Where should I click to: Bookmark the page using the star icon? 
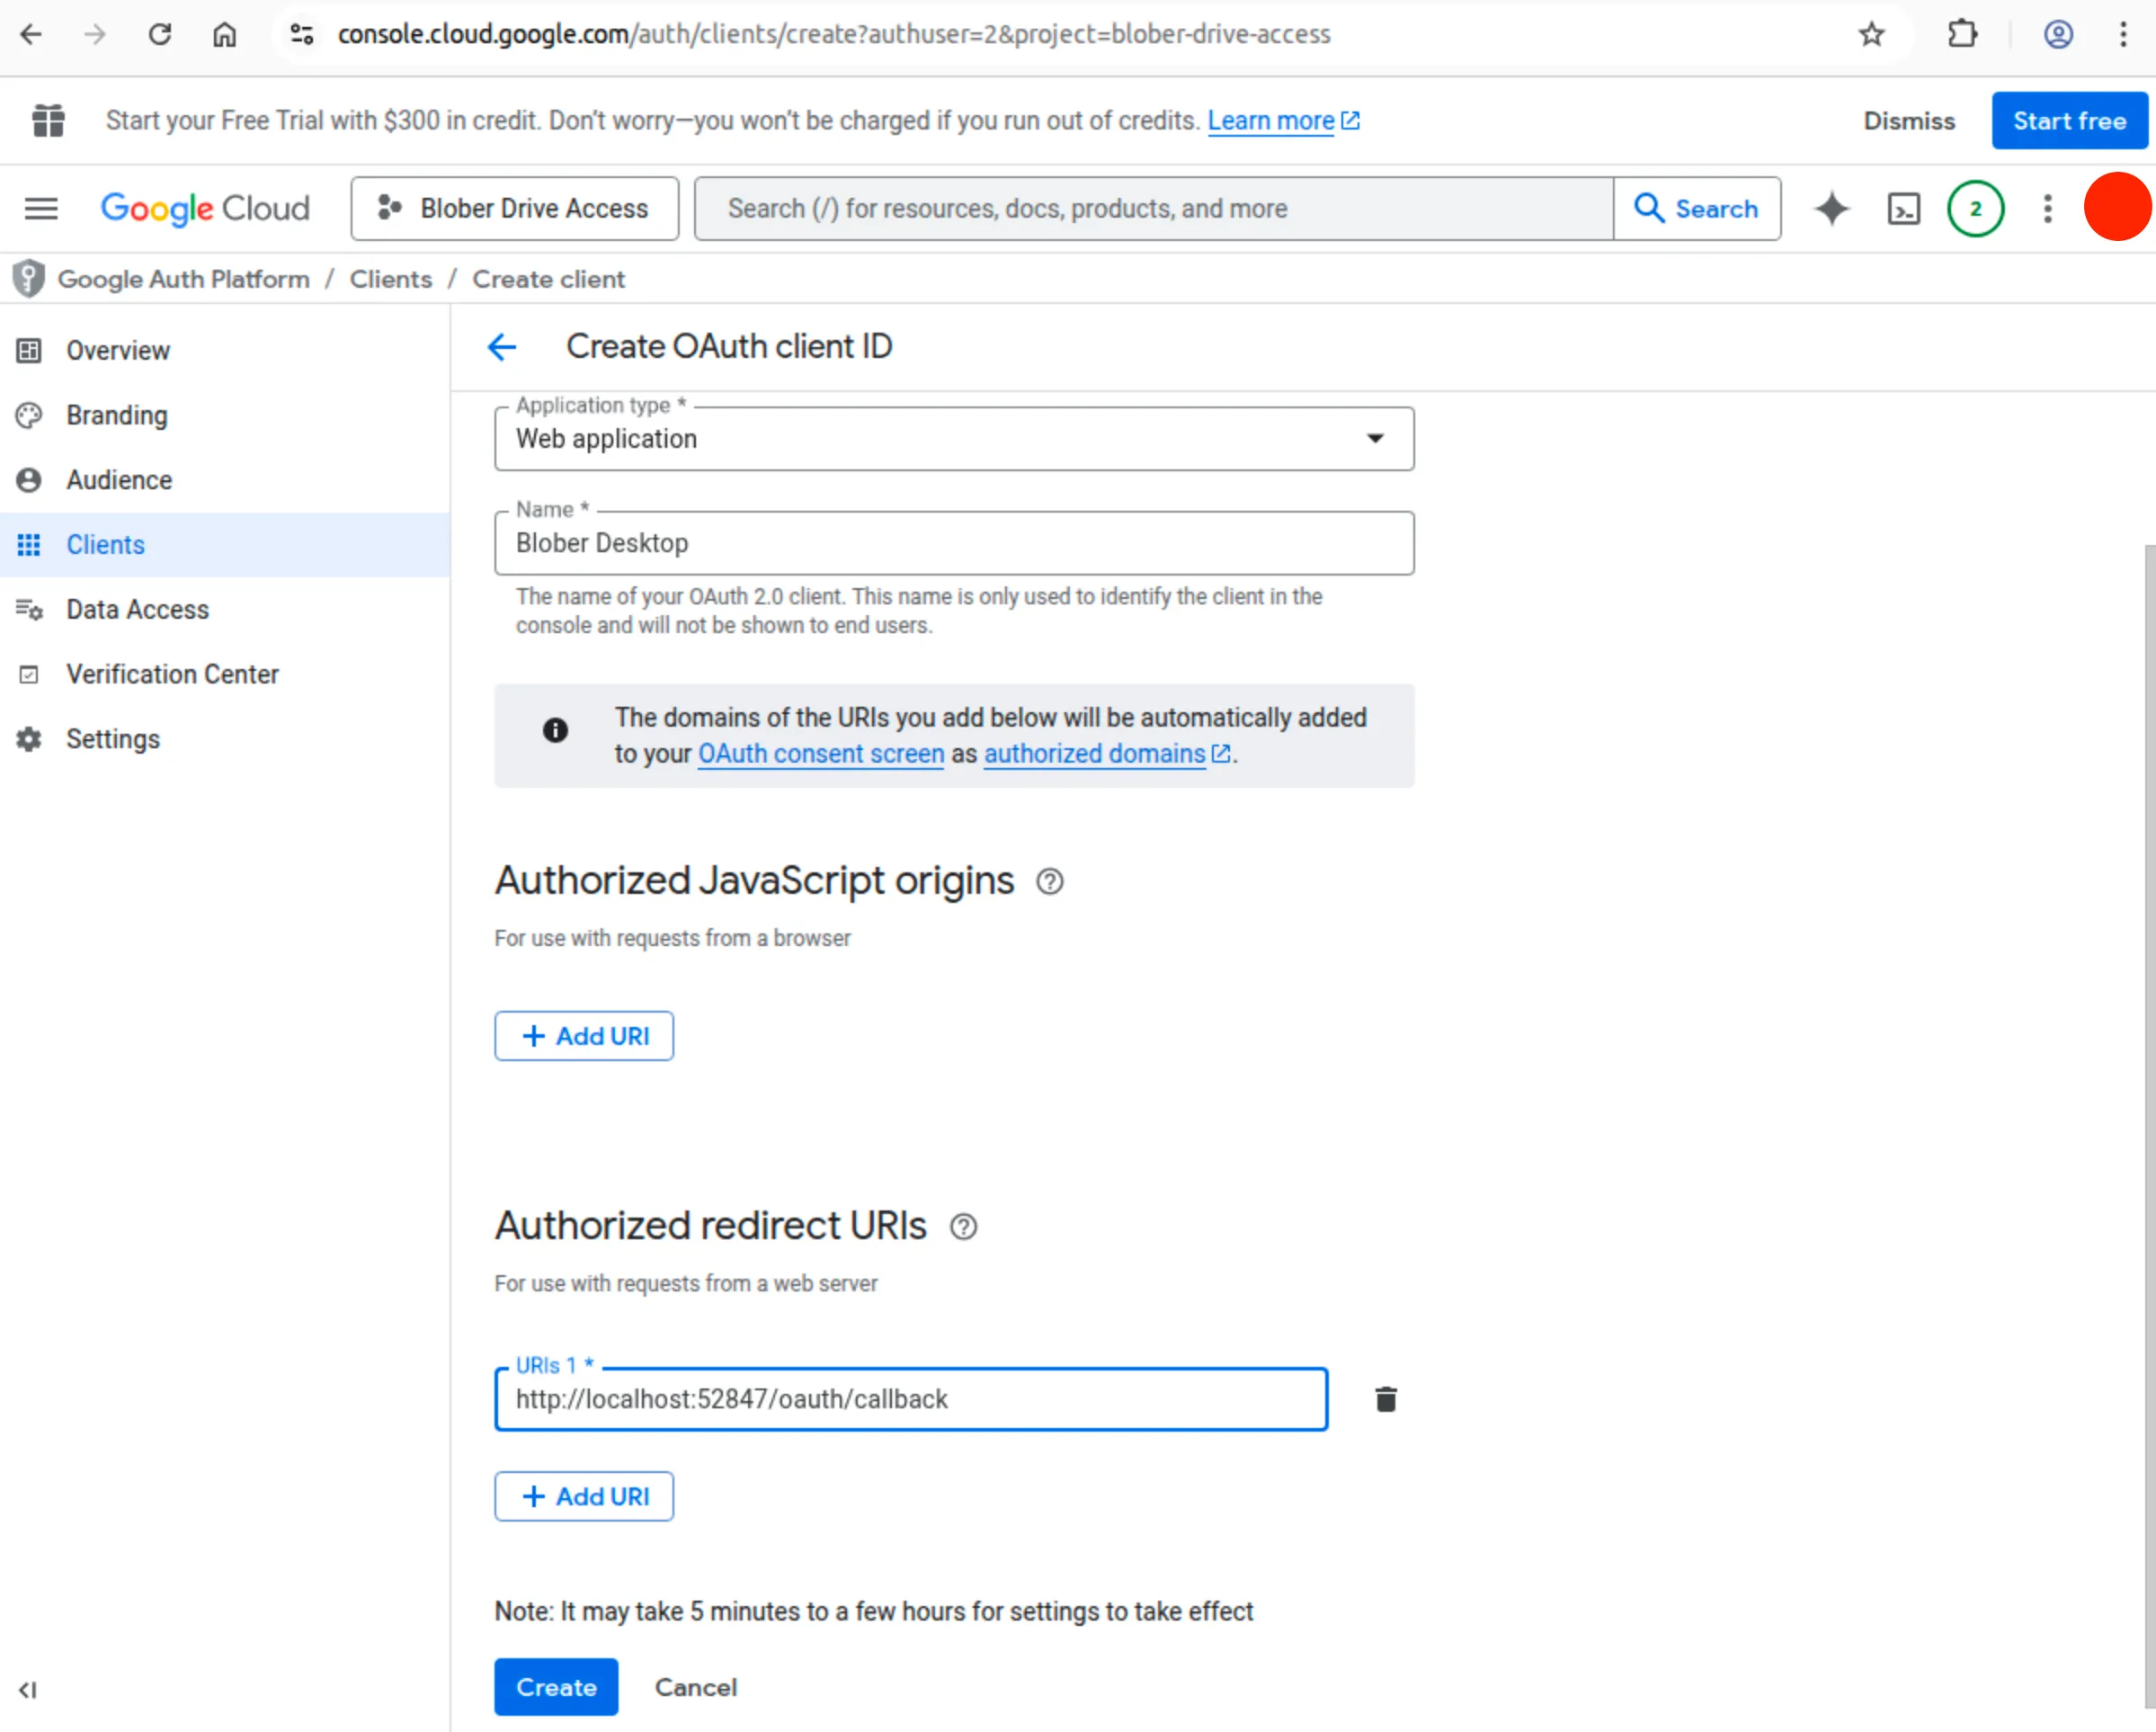(1870, 34)
